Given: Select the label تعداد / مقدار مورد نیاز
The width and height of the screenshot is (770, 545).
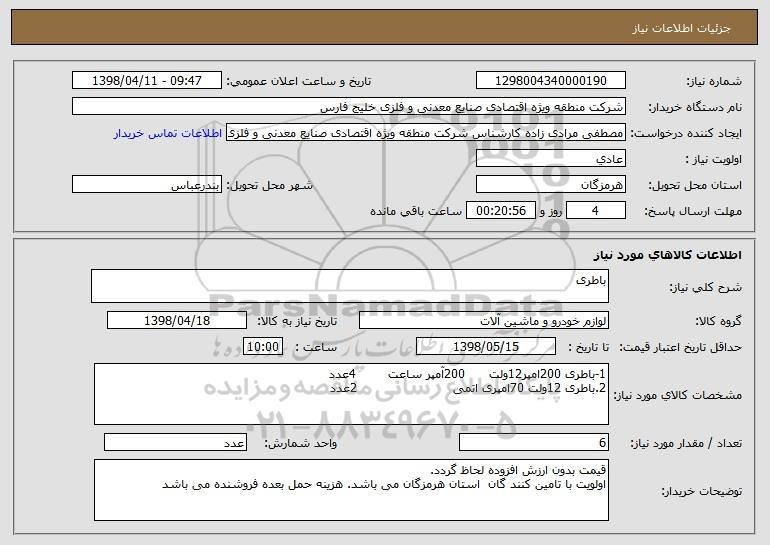Looking at the screenshot, I should click(x=686, y=443).
